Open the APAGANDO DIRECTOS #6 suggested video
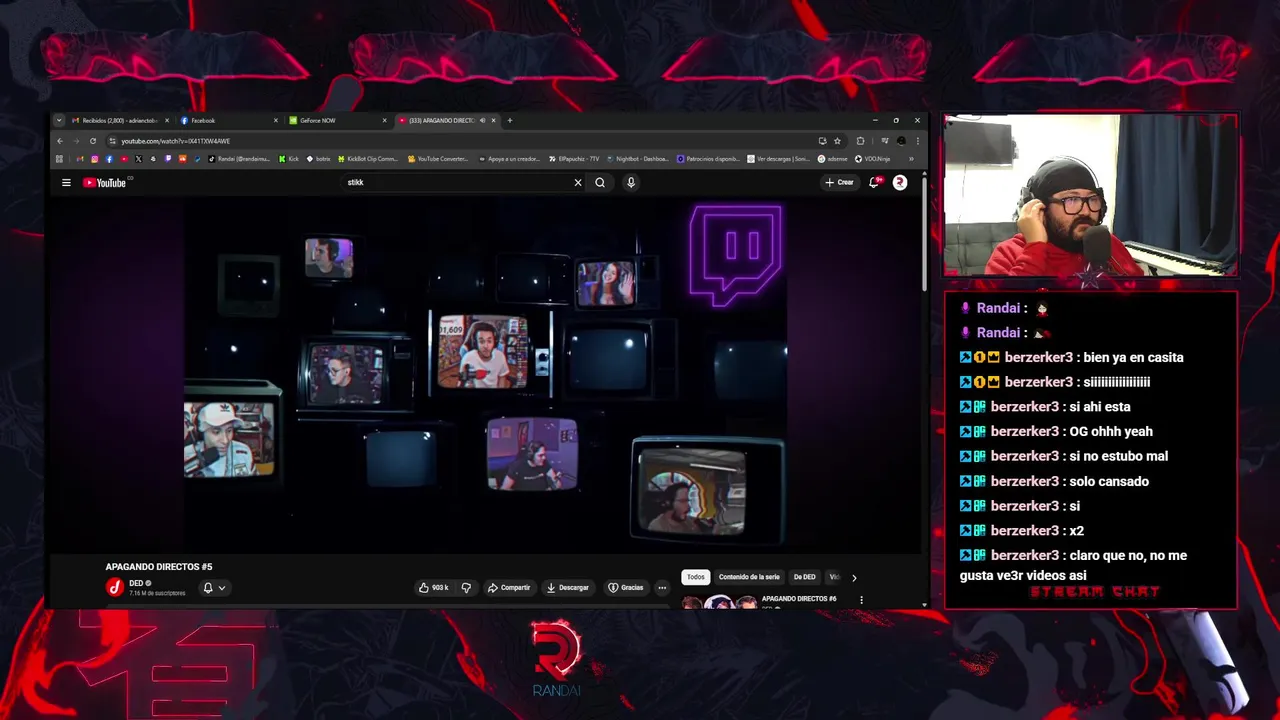 799,599
